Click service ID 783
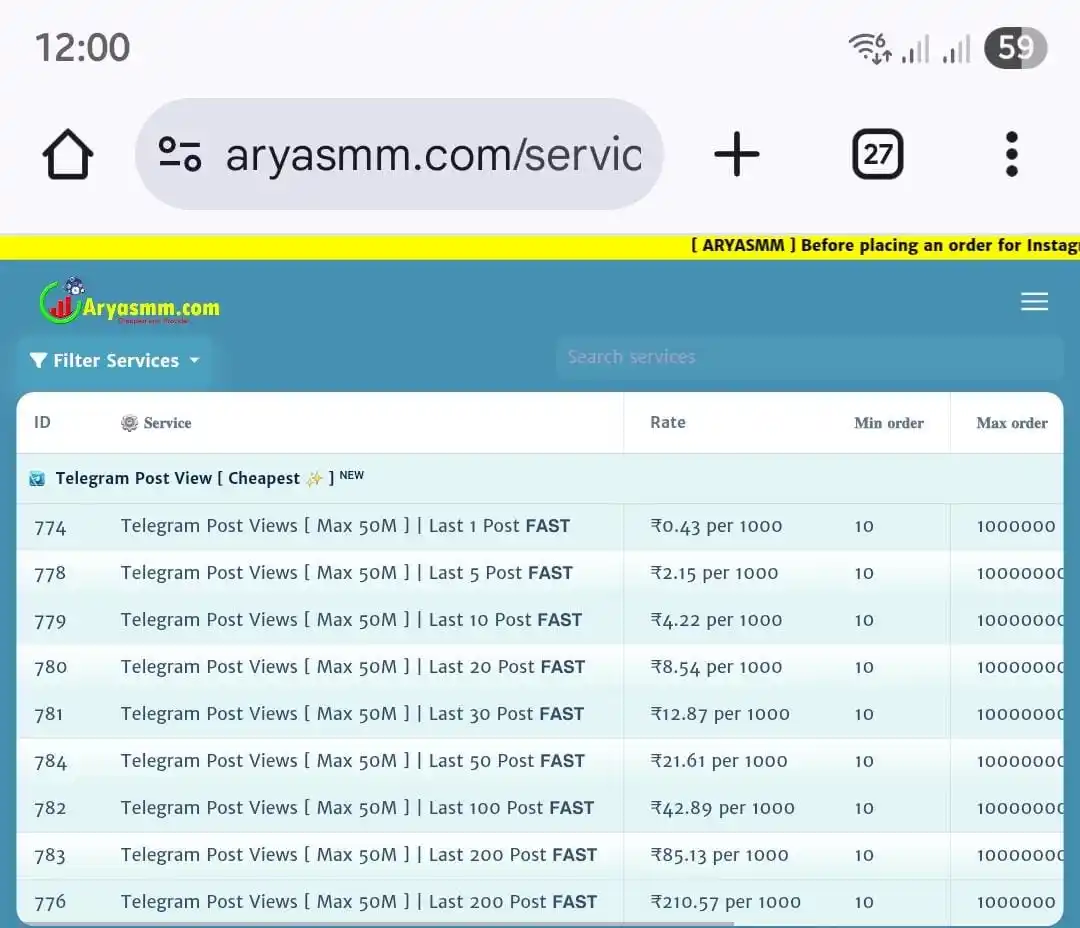Image resolution: width=1080 pixels, height=928 pixels. (x=50, y=856)
